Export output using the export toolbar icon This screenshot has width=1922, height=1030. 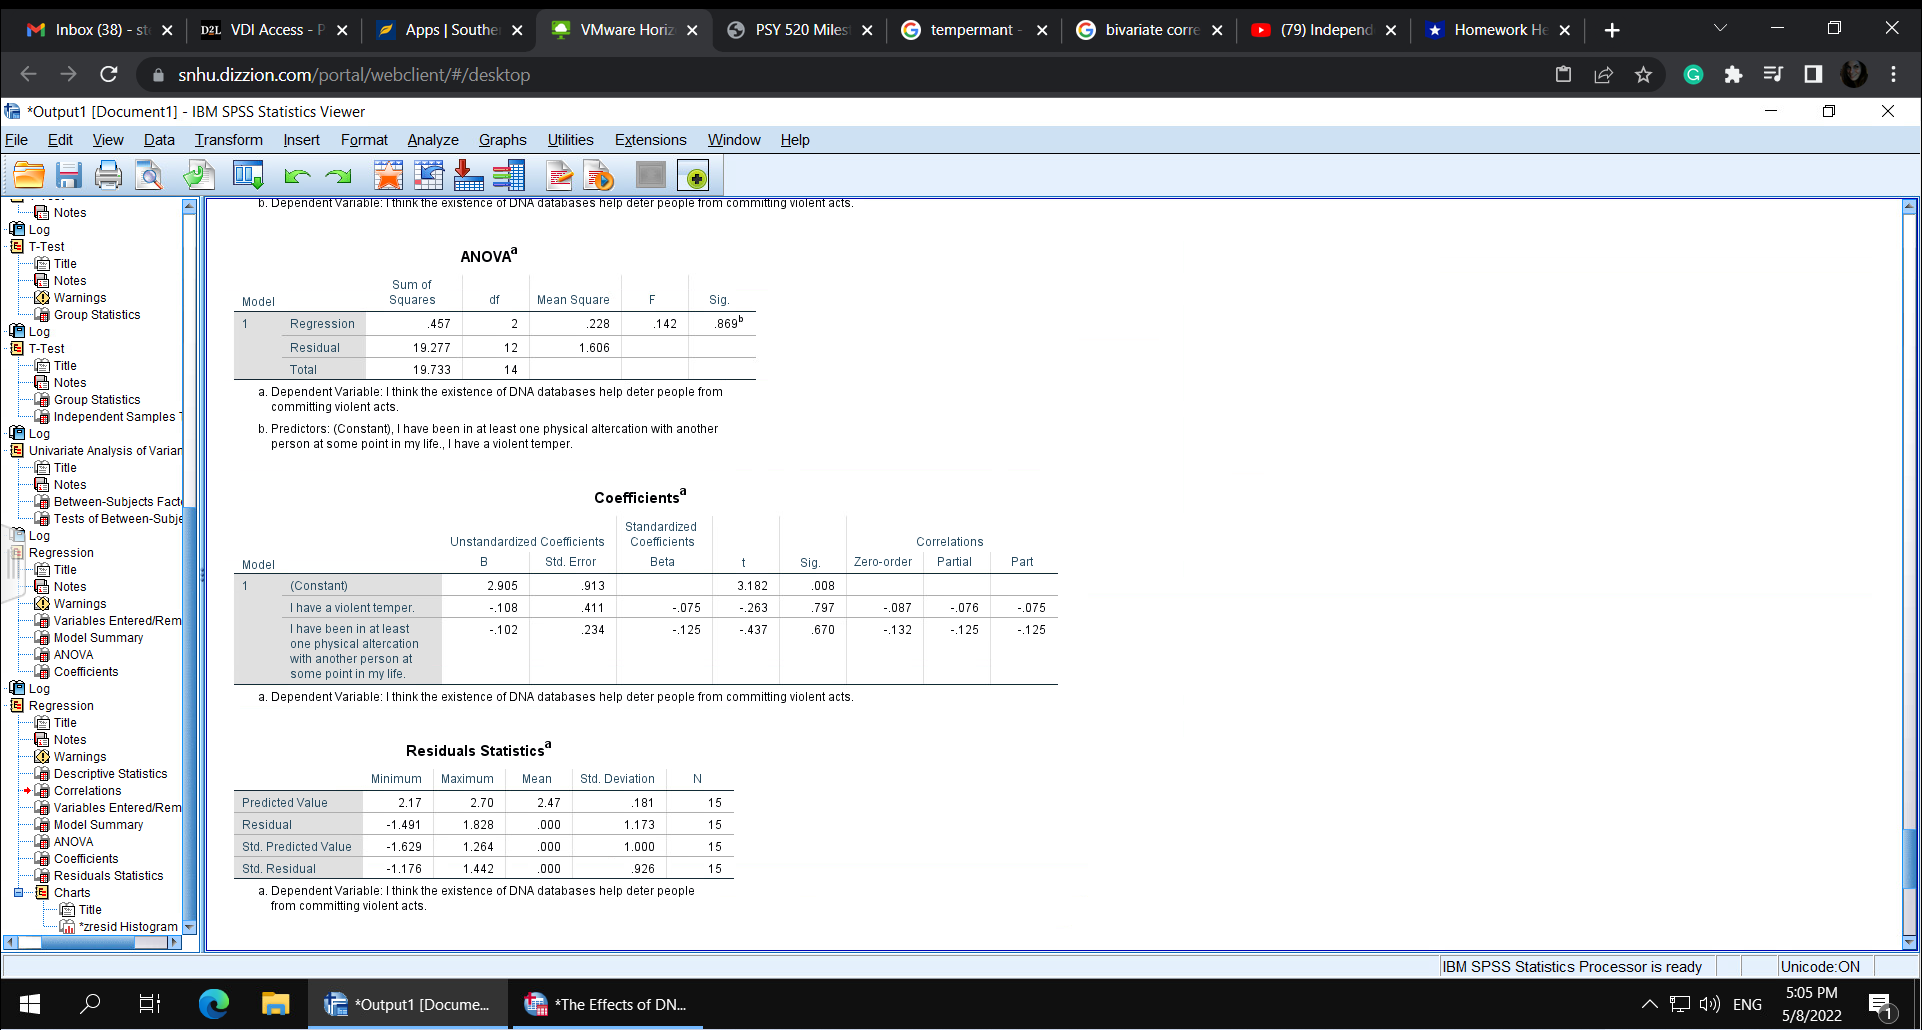198,175
